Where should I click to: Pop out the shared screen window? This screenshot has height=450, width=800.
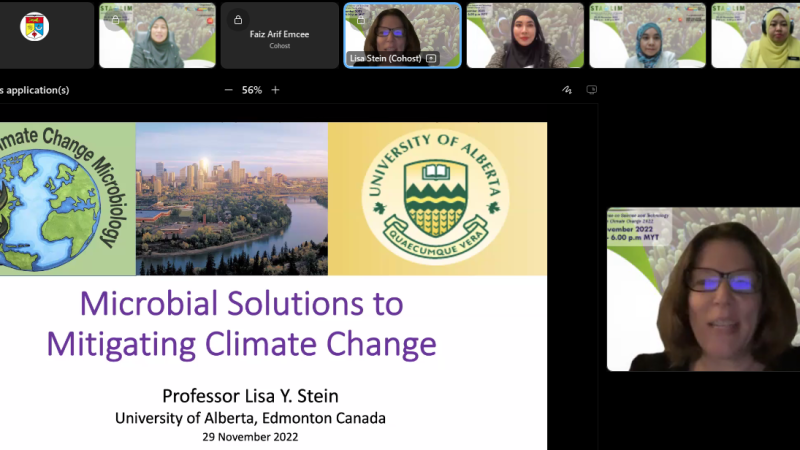(x=591, y=90)
